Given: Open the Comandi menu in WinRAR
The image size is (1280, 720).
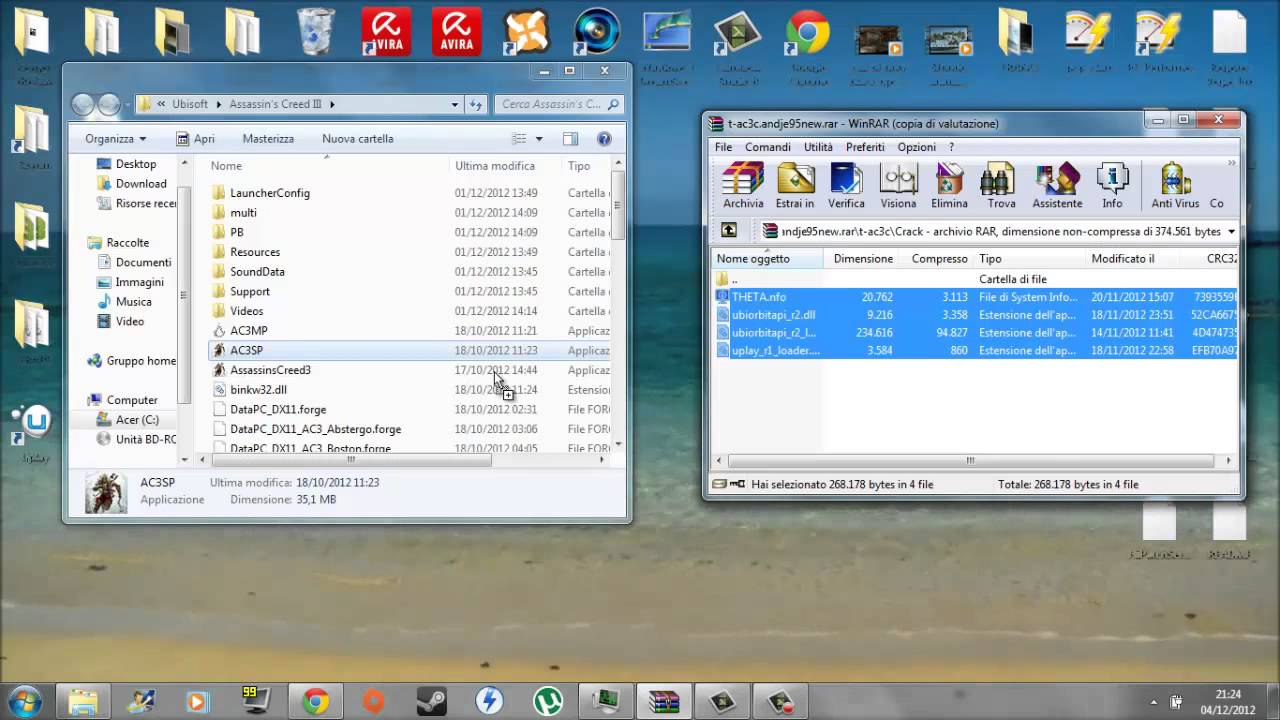Looking at the screenshot, I should coord(768,147).
